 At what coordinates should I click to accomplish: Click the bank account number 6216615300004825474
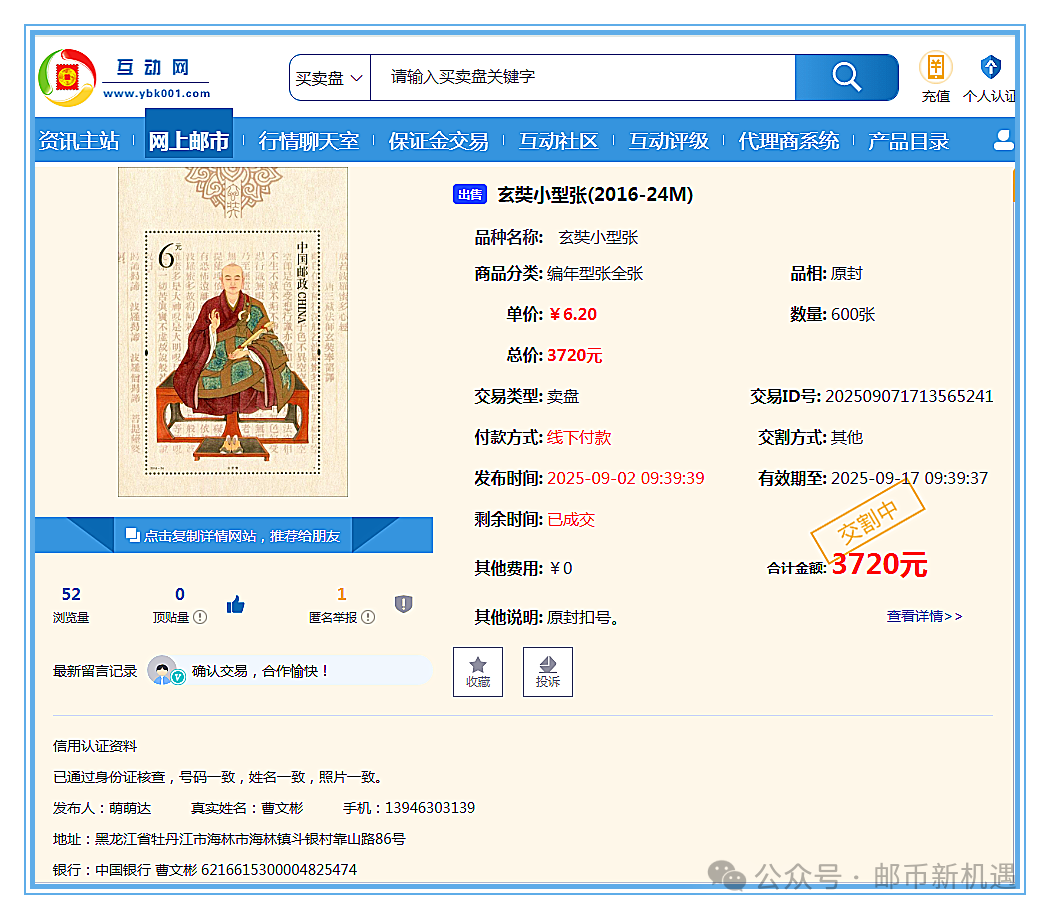(x=279, y=869)
